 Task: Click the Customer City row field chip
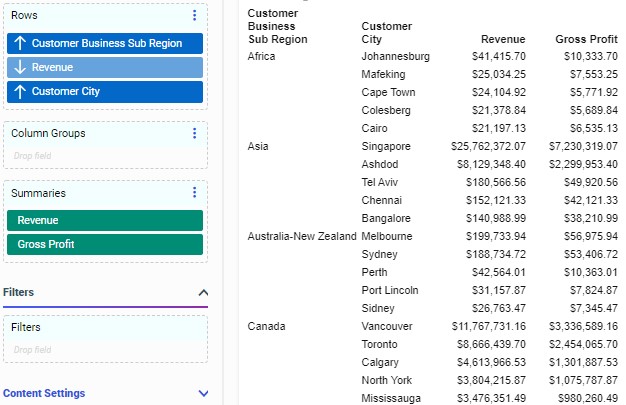click(x=110, y=92)
